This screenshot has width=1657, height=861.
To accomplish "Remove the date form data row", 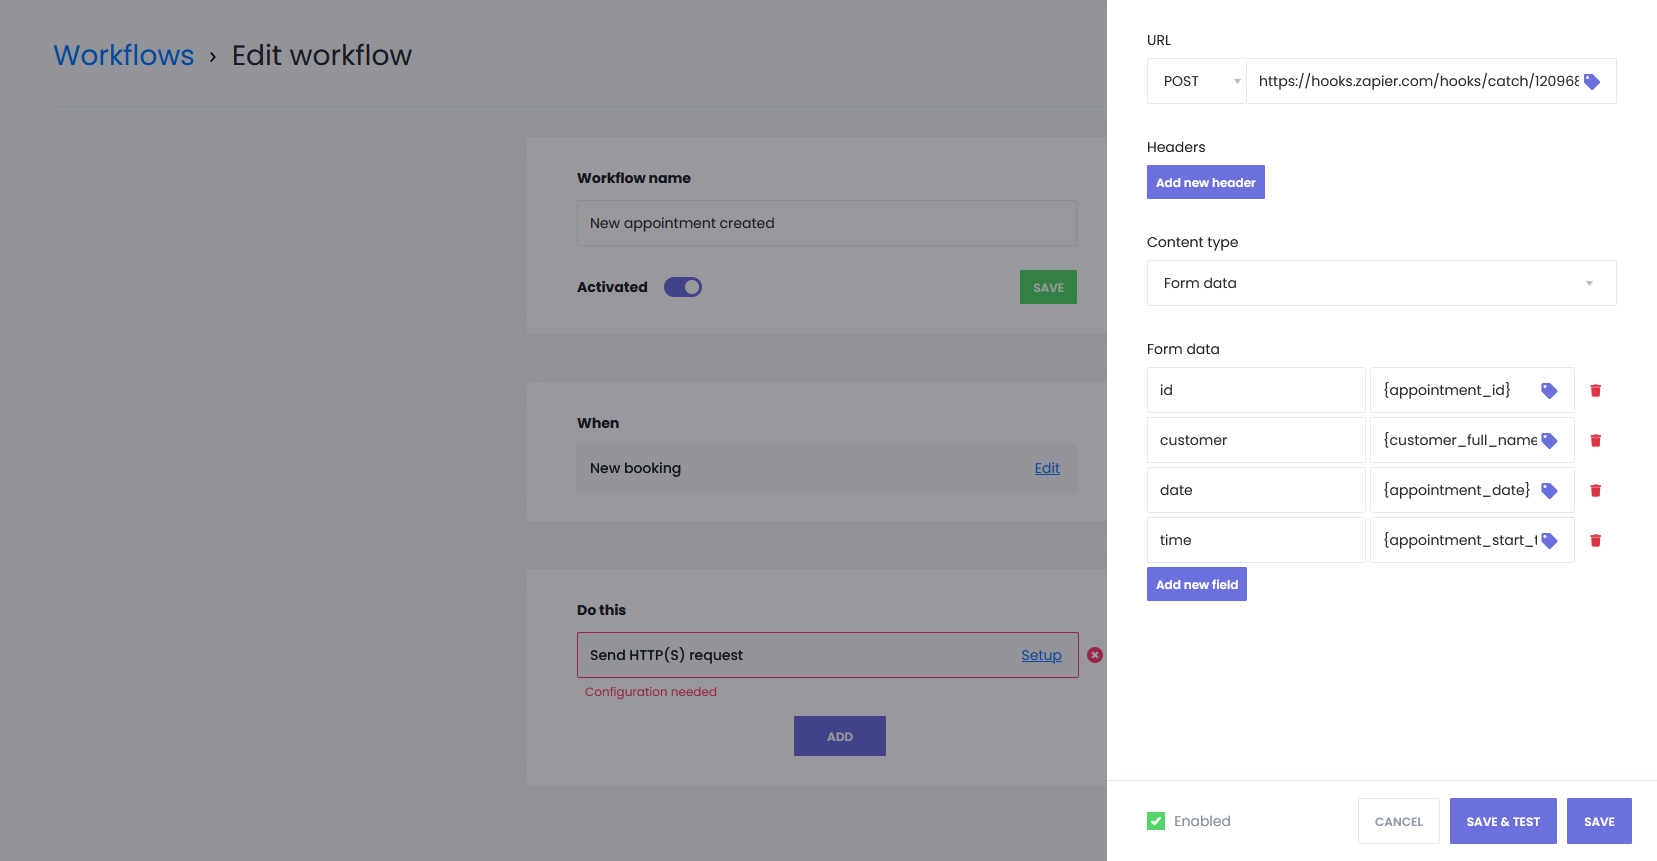I will 1596,491.
